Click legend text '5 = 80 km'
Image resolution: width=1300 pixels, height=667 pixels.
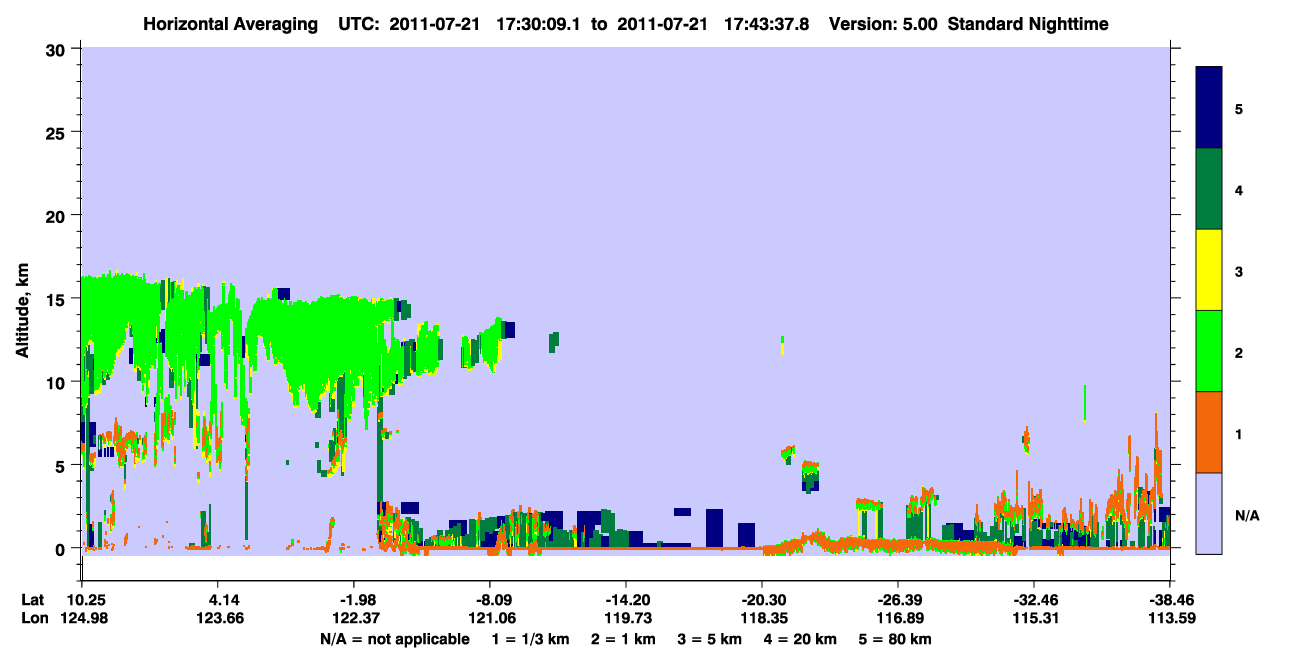(895, 639)
